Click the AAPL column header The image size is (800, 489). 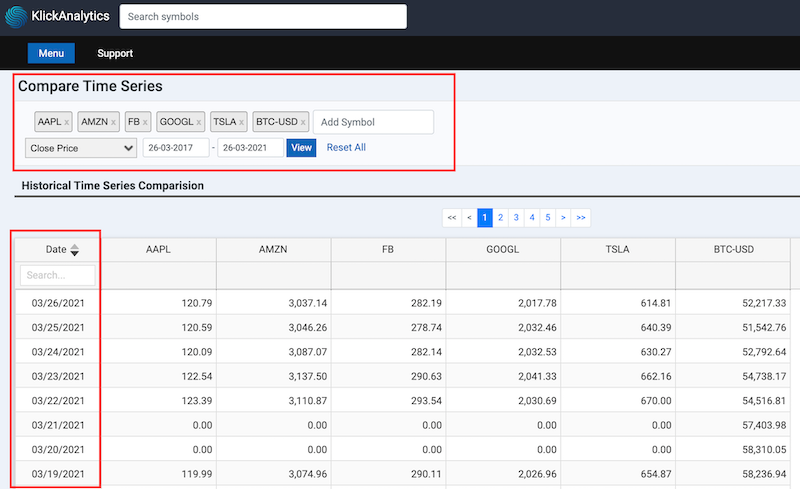[x=158, y=250]
